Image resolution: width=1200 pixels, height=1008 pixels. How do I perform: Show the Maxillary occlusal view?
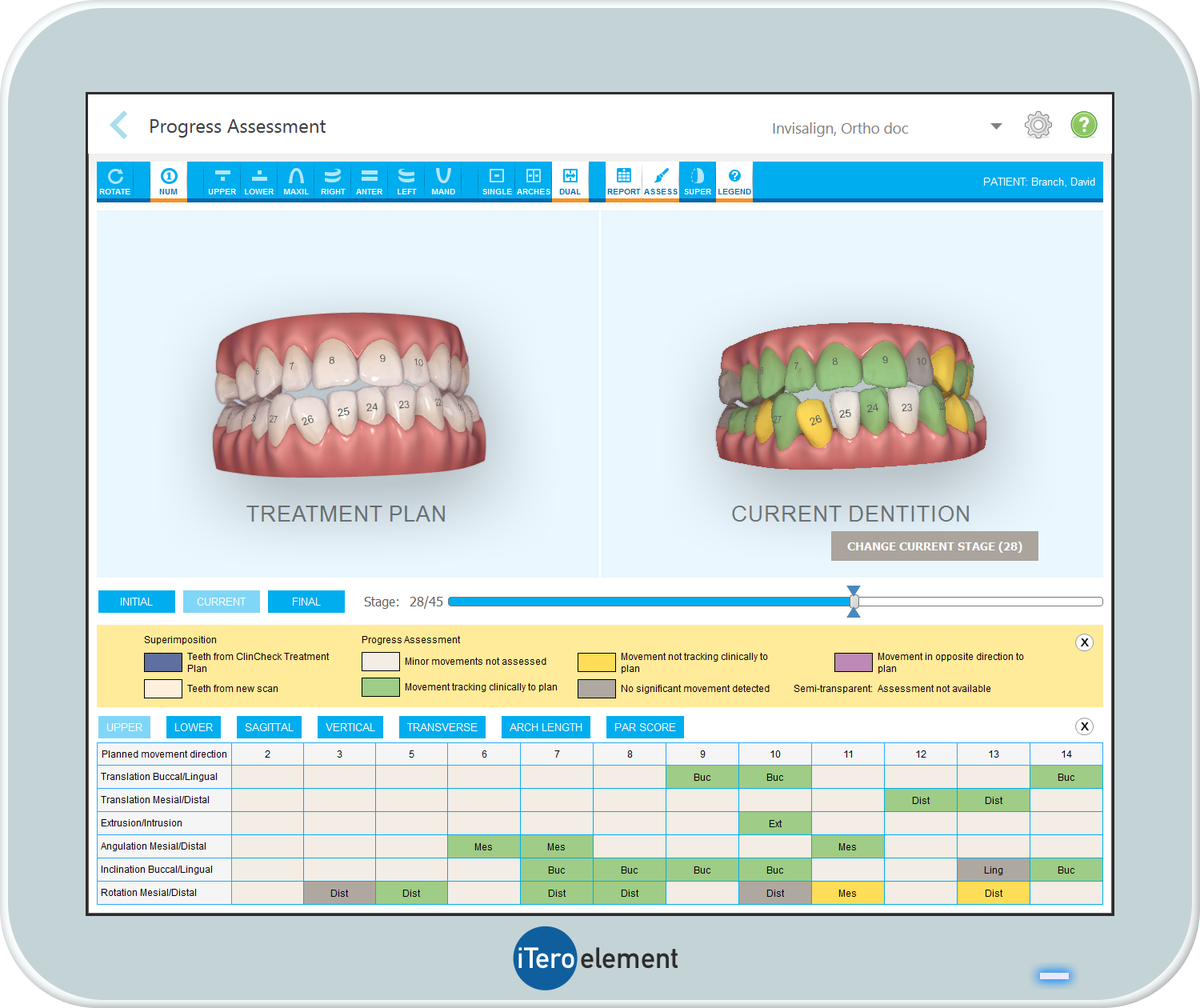(x=296, y=181)
